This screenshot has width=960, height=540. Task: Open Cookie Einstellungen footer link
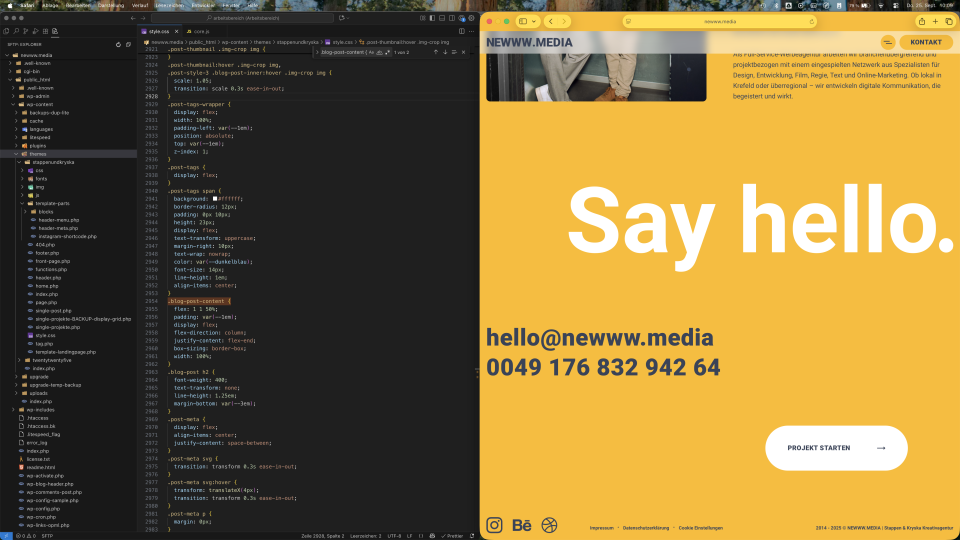click(x=700, y=528)
